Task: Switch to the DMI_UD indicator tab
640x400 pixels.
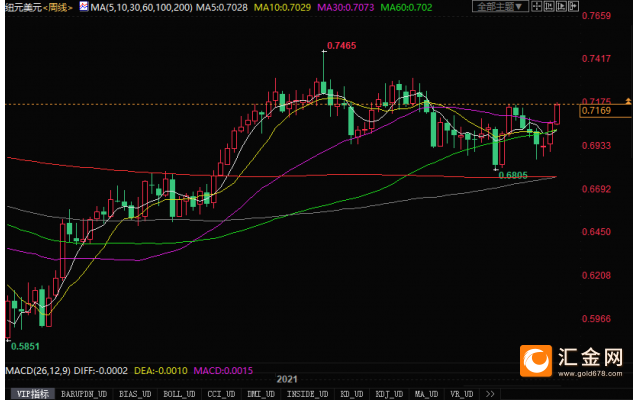Action: click(x=261, y=394)
